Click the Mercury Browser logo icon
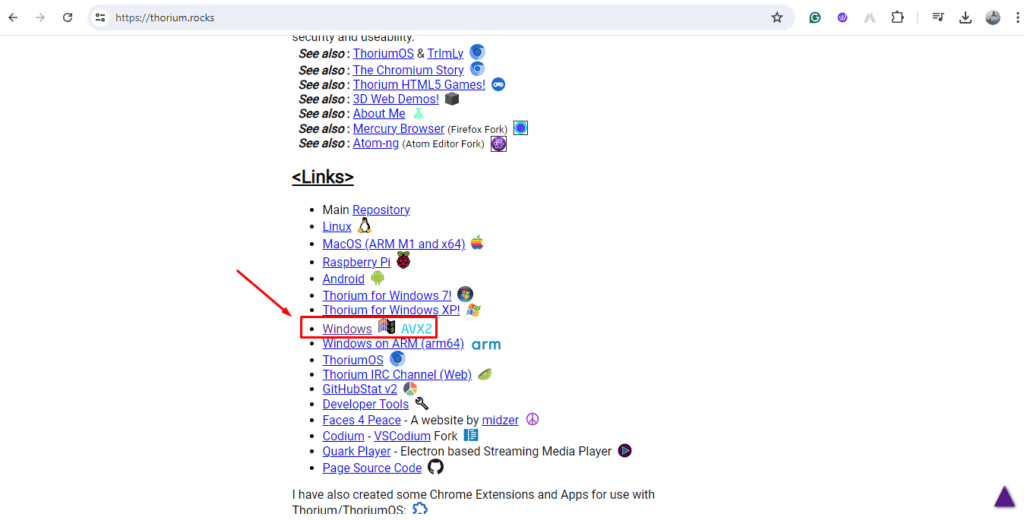This screenshot has width=1024, height=520. [x=520, y=128]
